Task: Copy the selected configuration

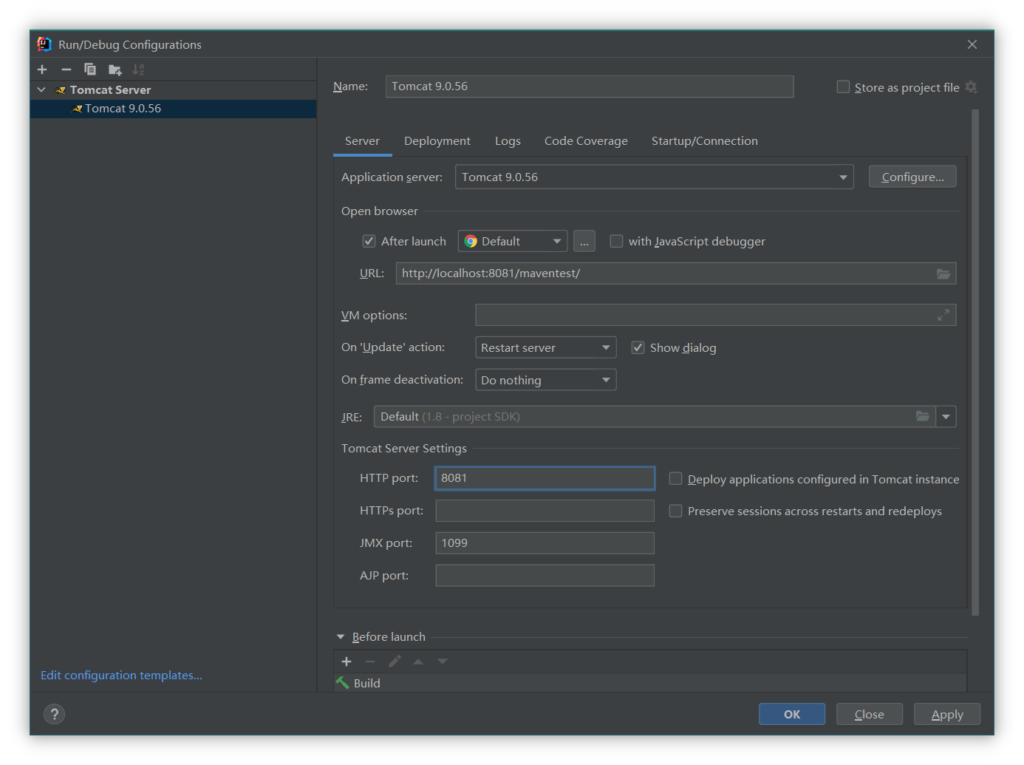Action: click(90, 69)
